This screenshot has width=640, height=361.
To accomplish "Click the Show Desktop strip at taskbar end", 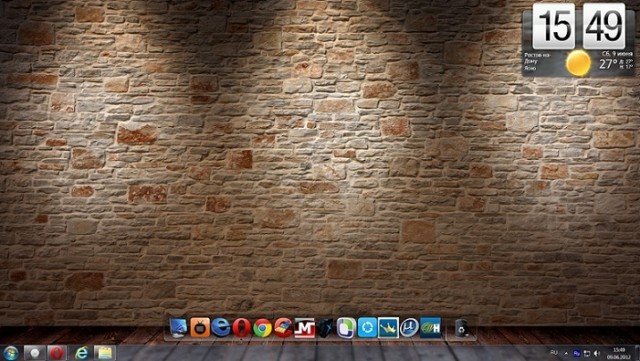I will [637, 353].
